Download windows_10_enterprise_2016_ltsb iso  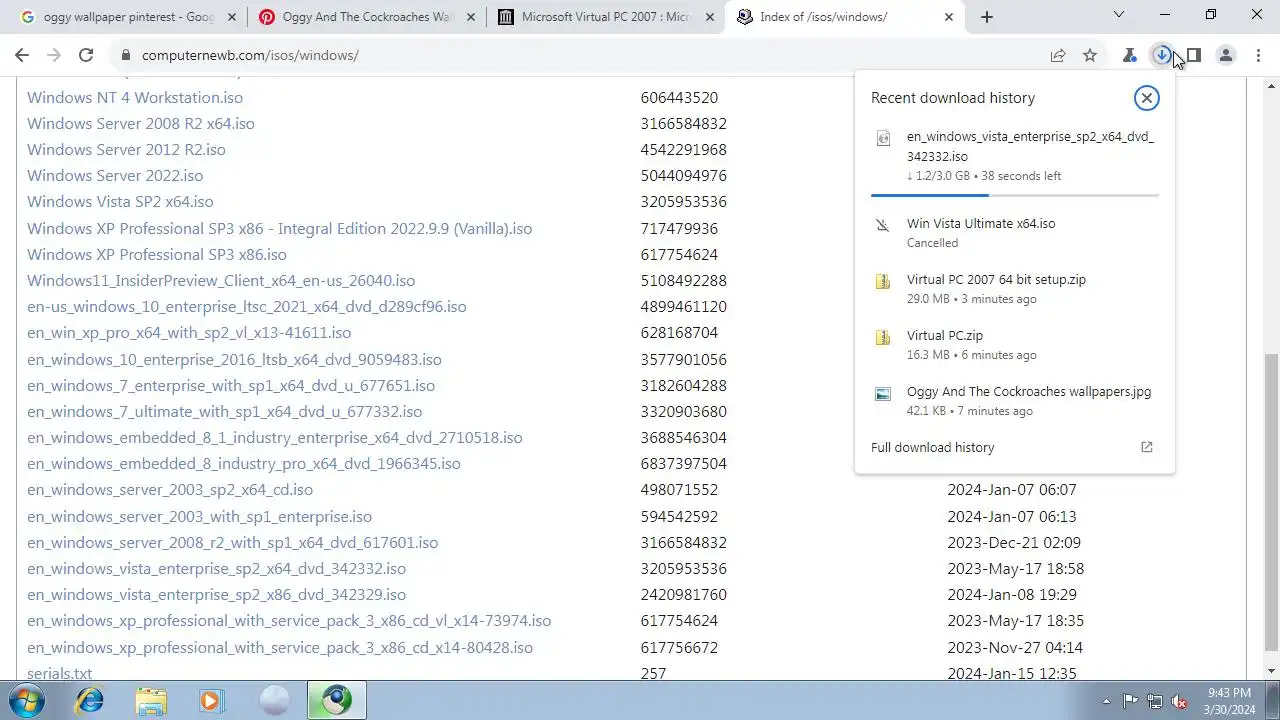(x=234, y=359)
